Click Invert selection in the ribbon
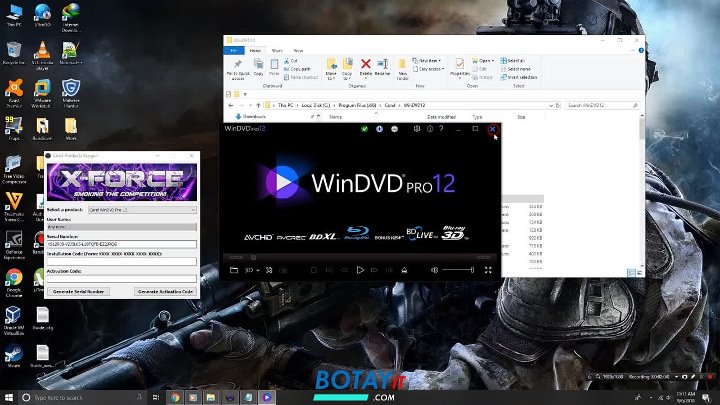The width and height of the screenshot is (720, 405). pos(518,77)
